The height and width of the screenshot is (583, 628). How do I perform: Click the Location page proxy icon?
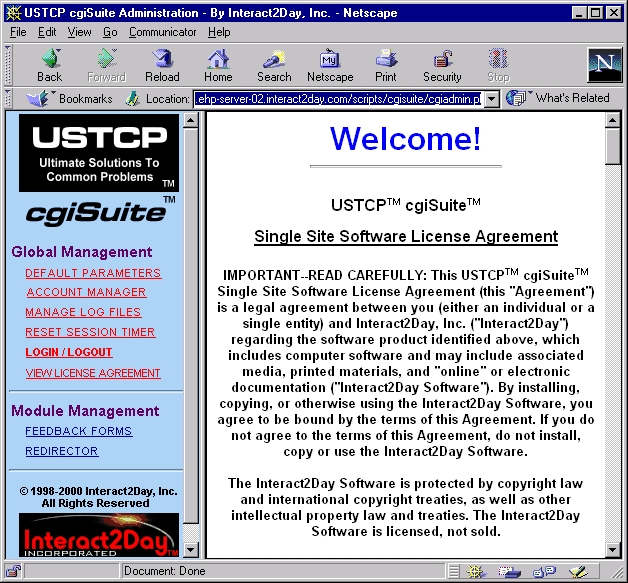point(132,99)
